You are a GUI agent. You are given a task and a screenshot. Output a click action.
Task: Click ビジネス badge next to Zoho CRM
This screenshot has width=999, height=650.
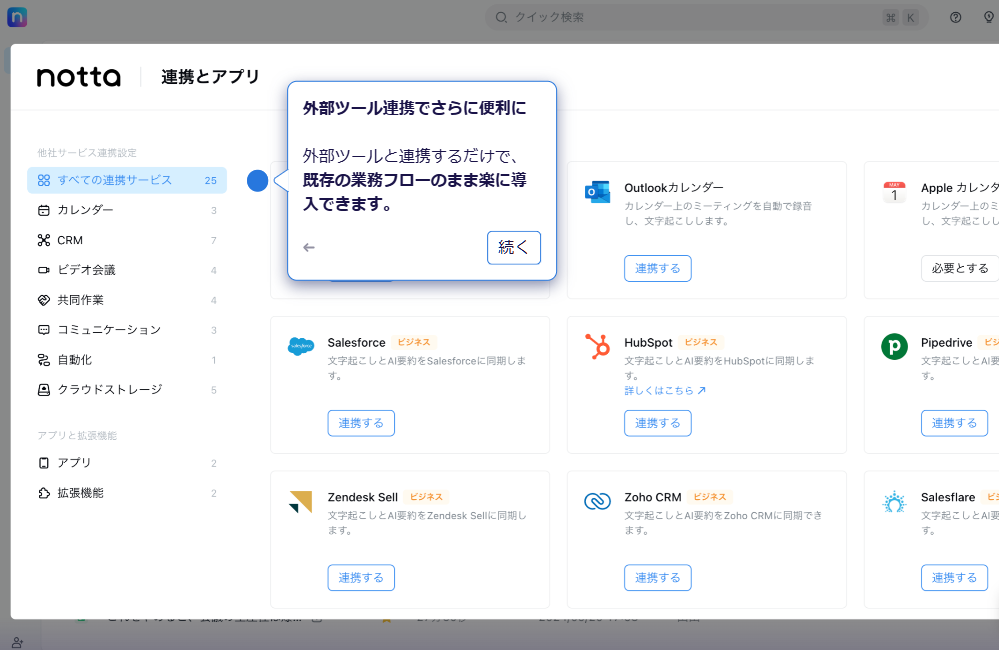pyautogui.click(x=710, y=497)
